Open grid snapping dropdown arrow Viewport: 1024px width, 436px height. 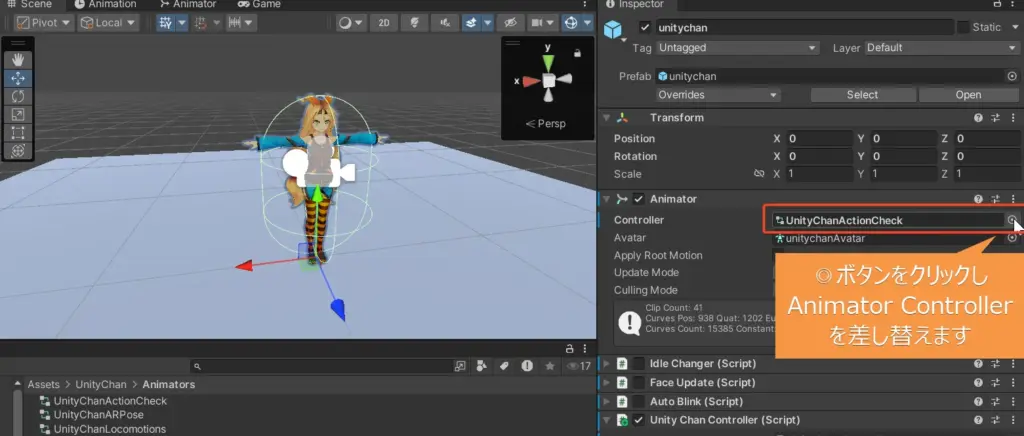click(182, 23)
